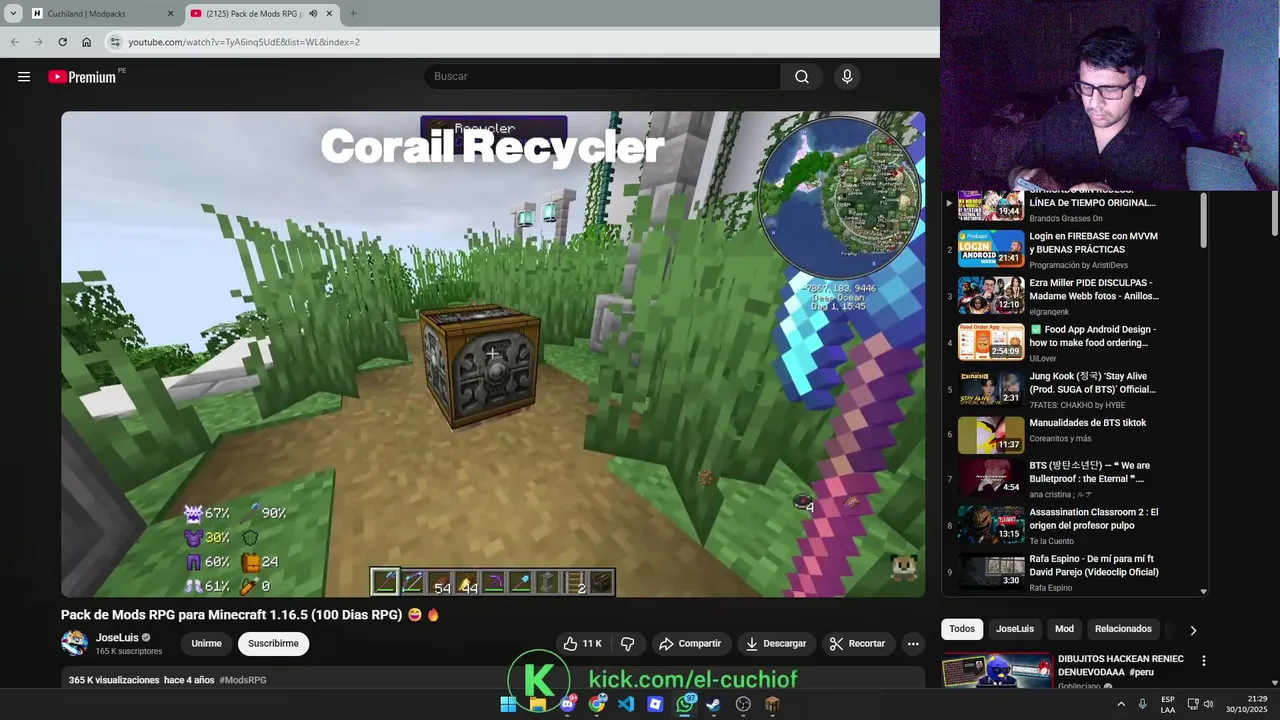Select the Todos filter chip
This screenshot has width=1280, height=720.
(962, 629)
